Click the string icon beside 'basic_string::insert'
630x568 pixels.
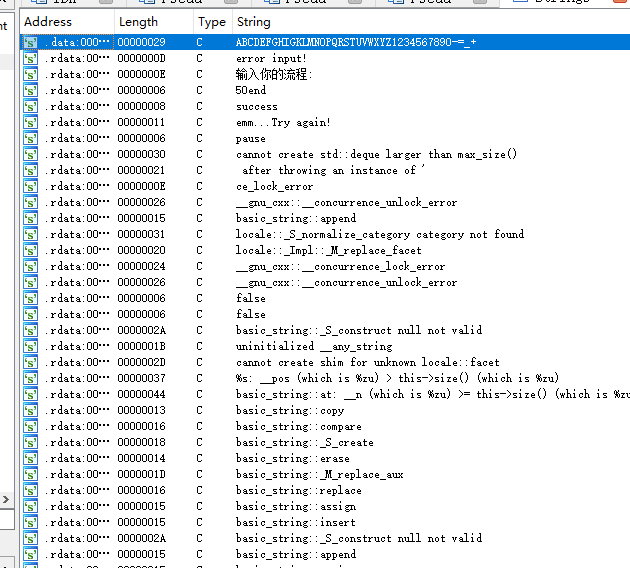31,522
